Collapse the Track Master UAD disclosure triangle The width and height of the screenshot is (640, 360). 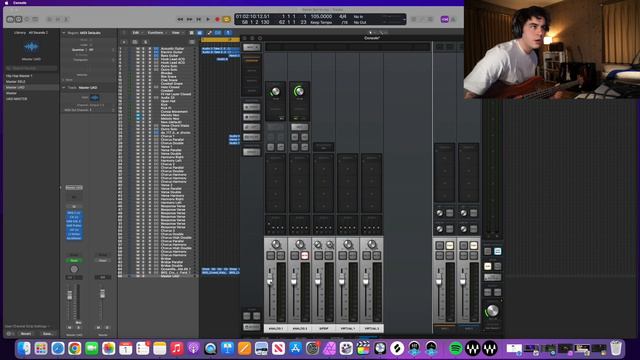pyautogui.click(x=64, y=87)
